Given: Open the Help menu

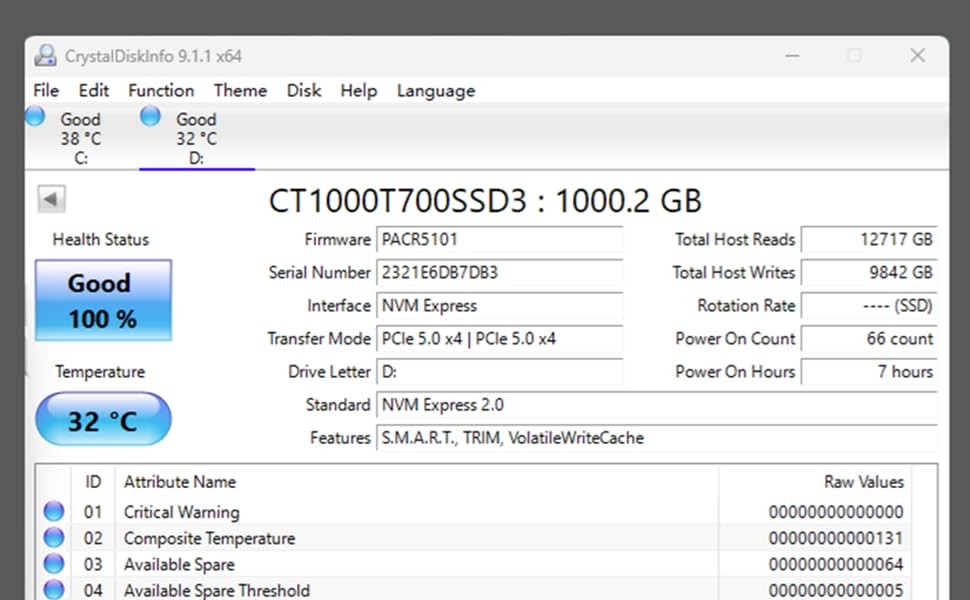Looking at the screenshot, I should 358,90.
